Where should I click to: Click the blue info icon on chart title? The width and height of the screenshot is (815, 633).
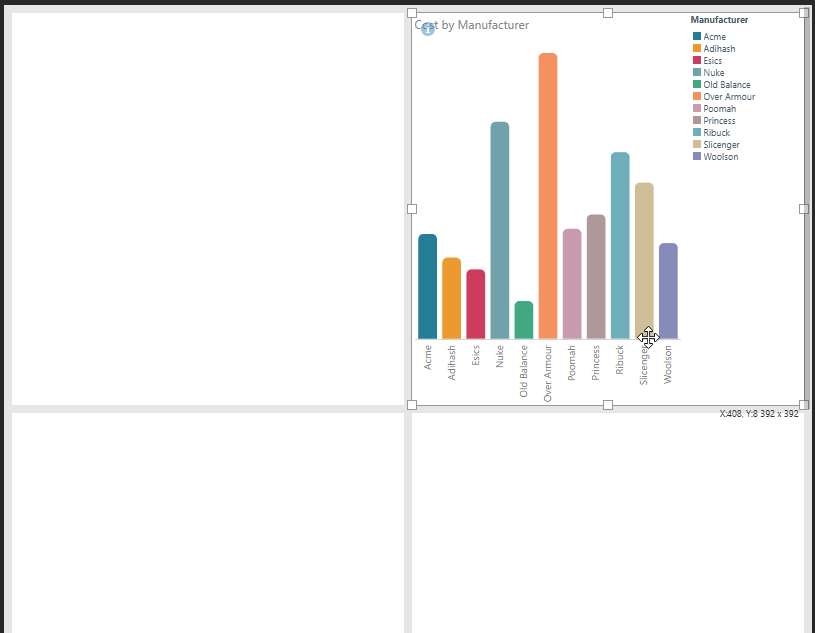tap(427, 29)
